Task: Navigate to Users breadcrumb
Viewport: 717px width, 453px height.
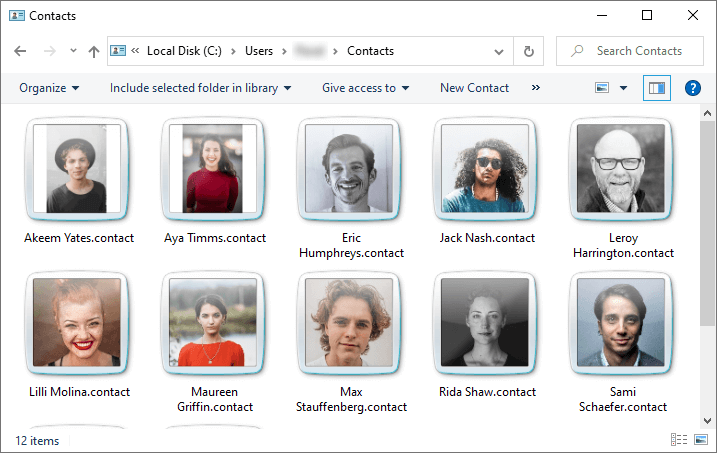Action: (259, 51)
